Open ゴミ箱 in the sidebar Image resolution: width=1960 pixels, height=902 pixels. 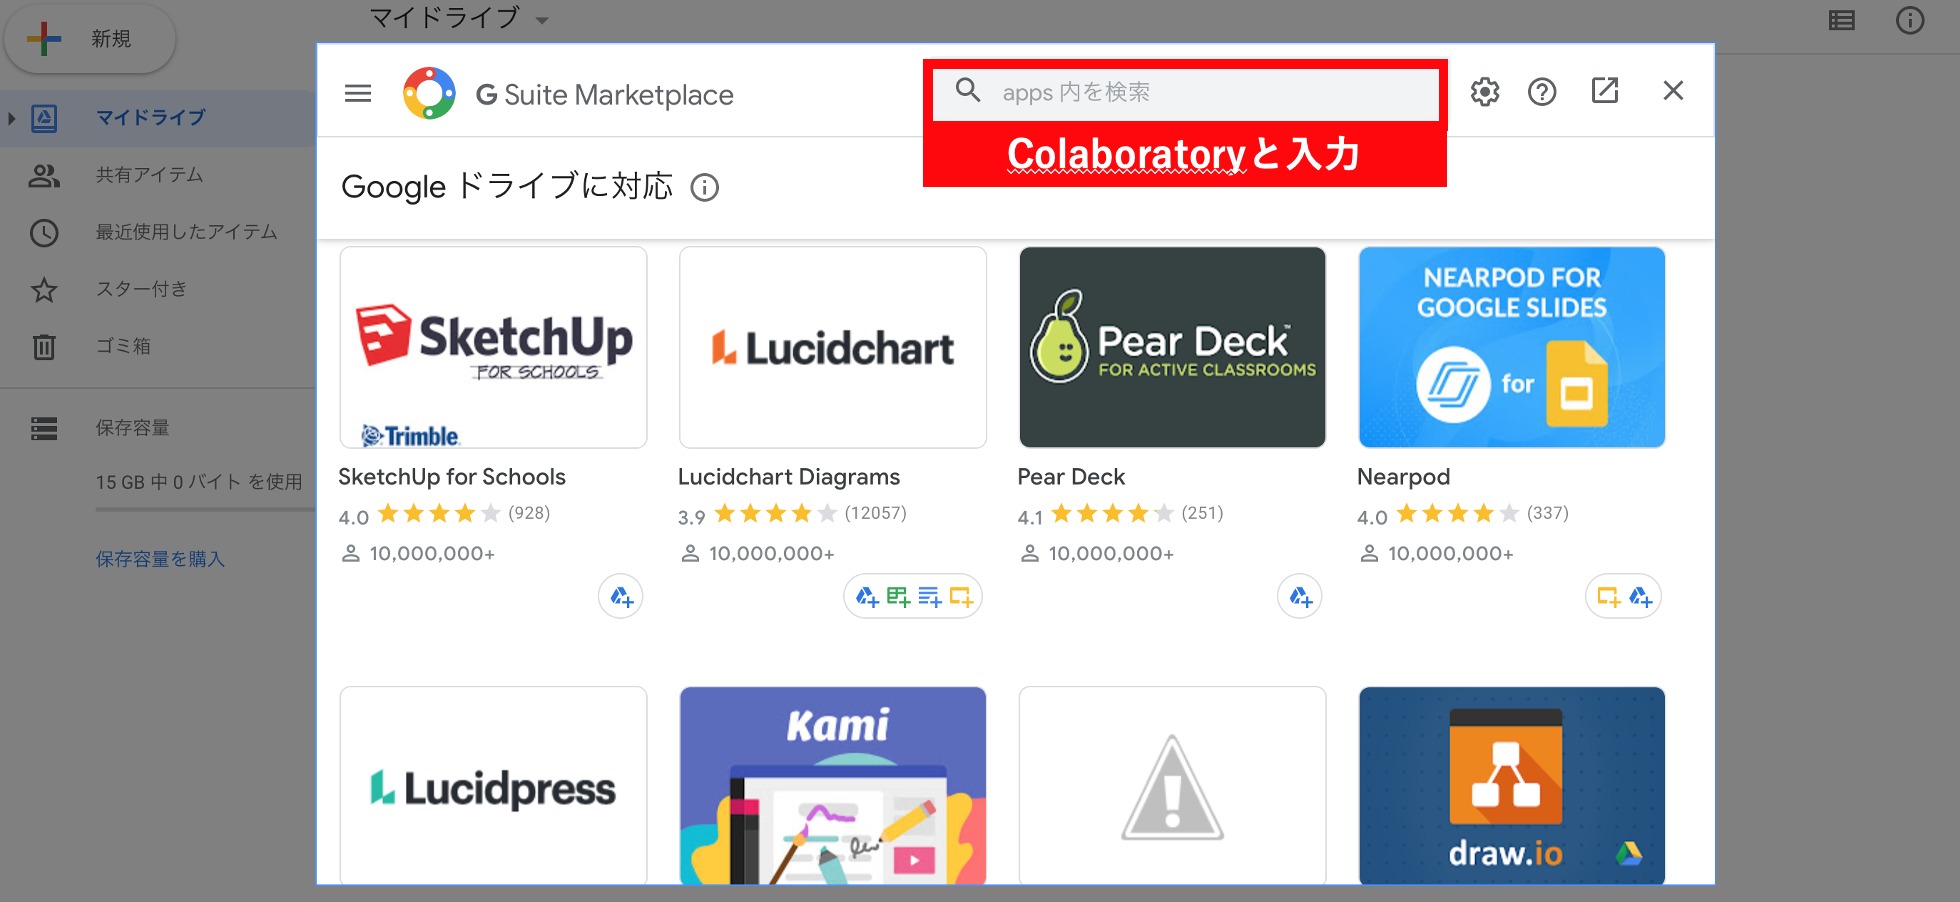coord(123,346)
